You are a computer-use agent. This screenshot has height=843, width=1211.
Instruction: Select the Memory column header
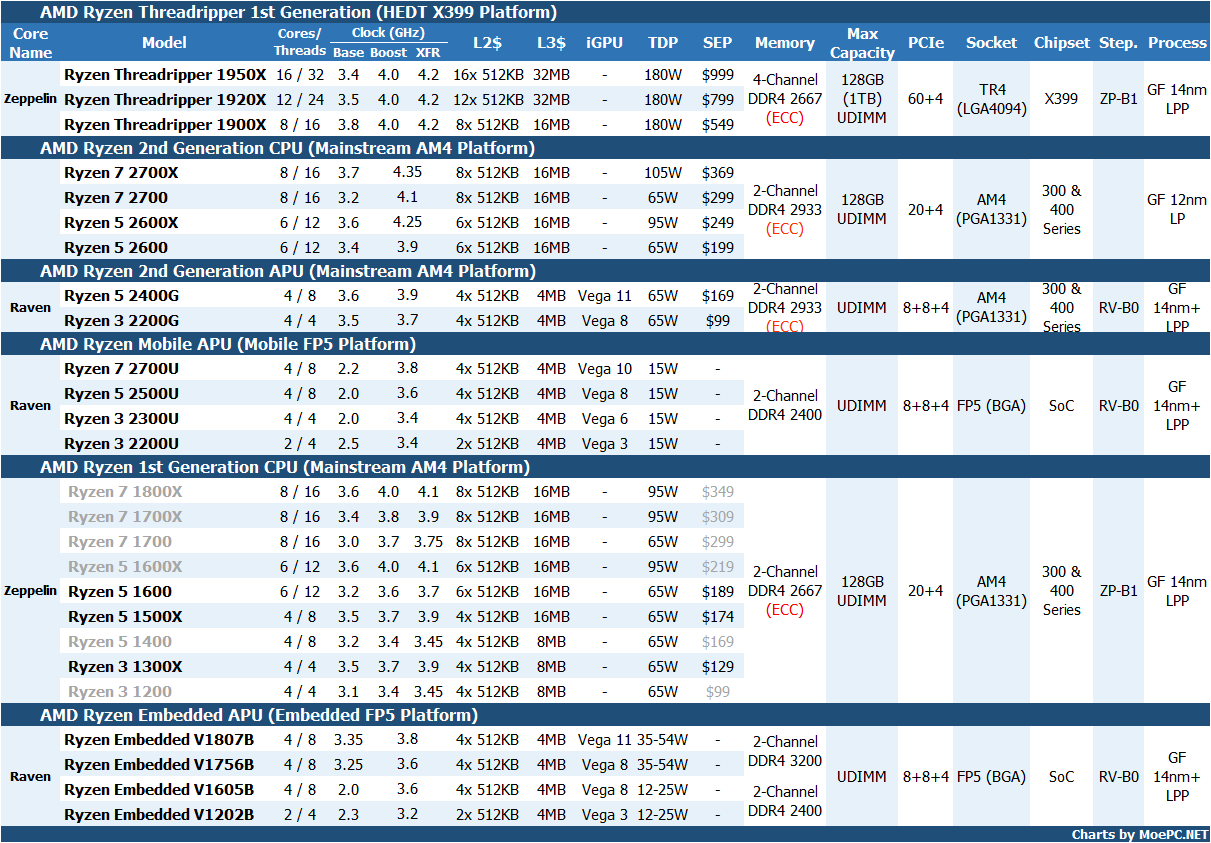[x=785, y=43]
